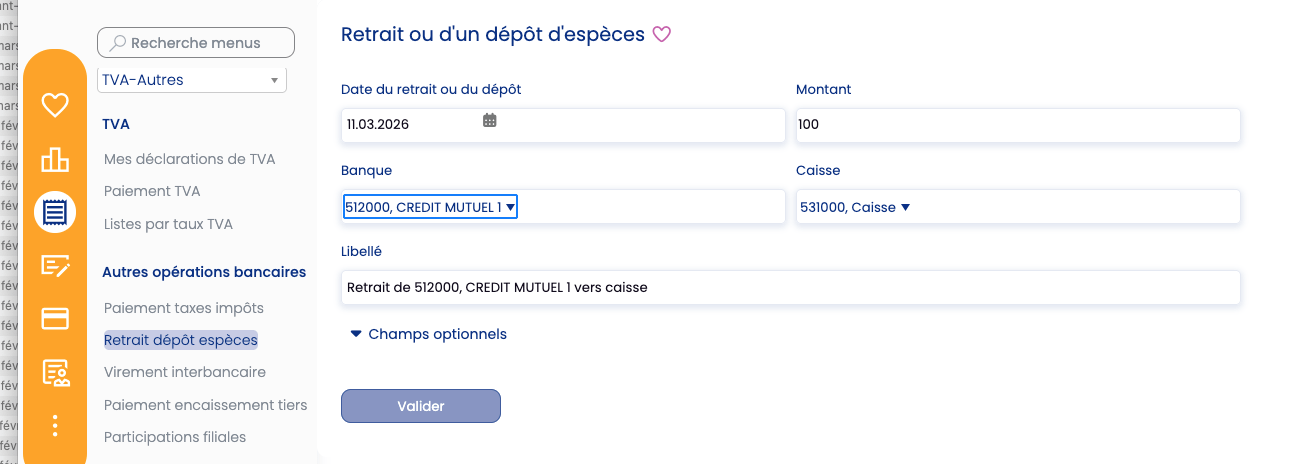1296x464 pixels.
Task: Expand the Champs optionnels section
Action: (x=428, y=334)
